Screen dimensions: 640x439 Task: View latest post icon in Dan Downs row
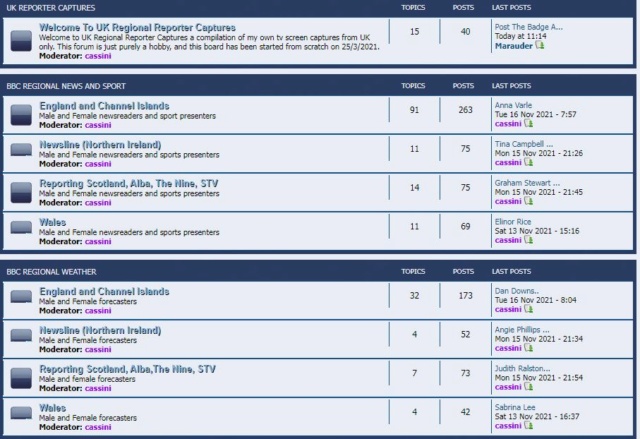[529, 309]
